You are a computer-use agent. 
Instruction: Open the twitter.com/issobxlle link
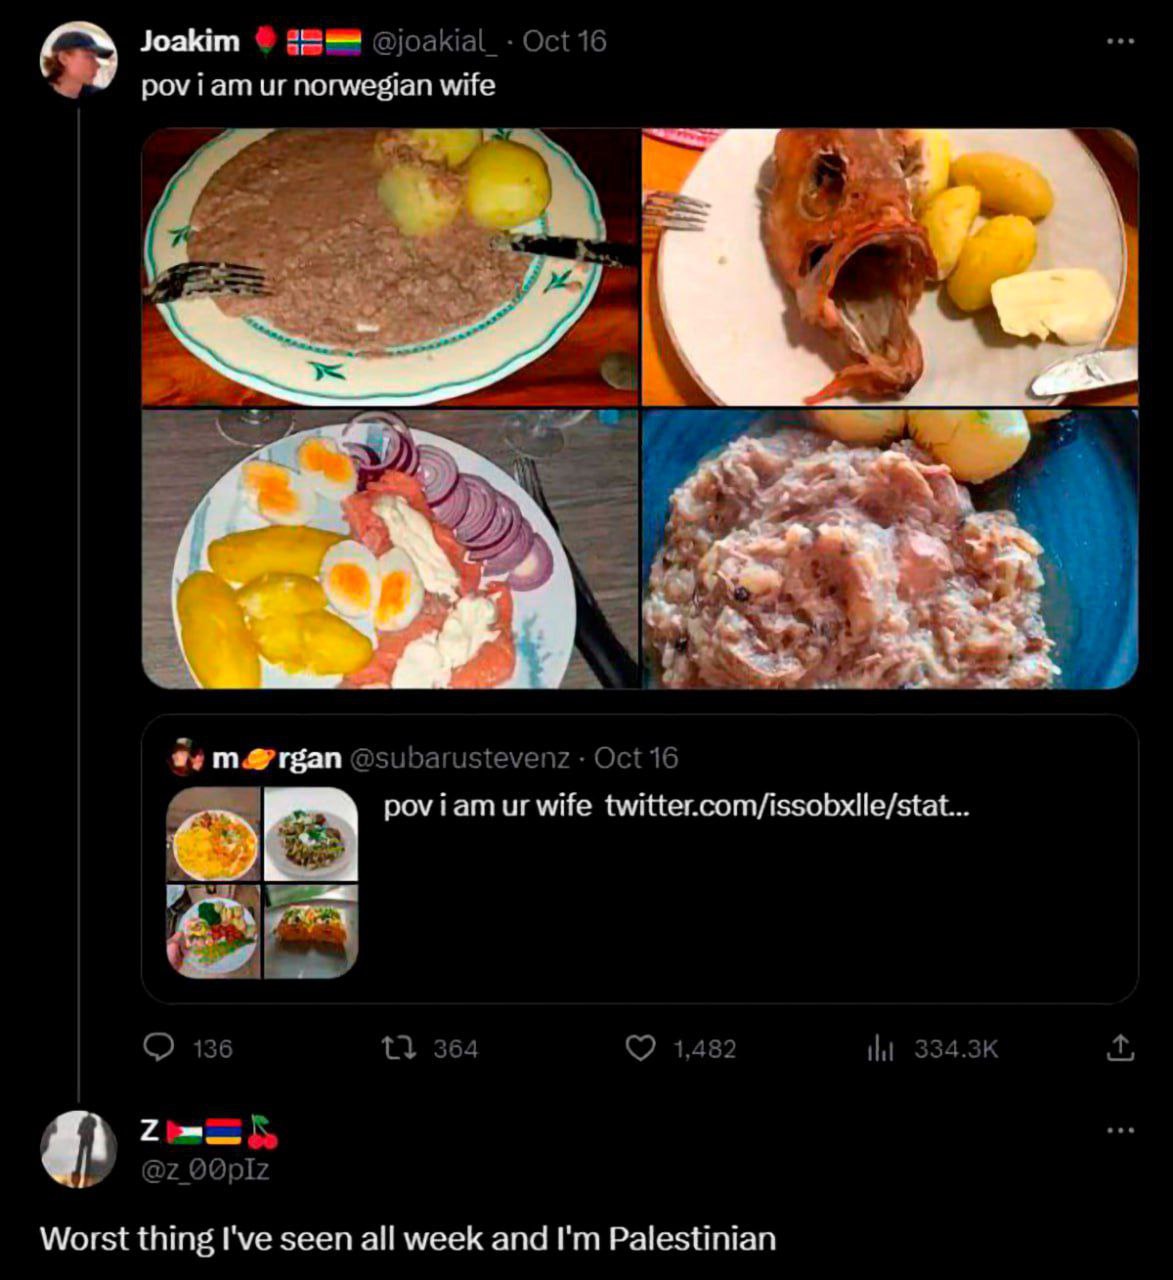click(x=786, y=805)
